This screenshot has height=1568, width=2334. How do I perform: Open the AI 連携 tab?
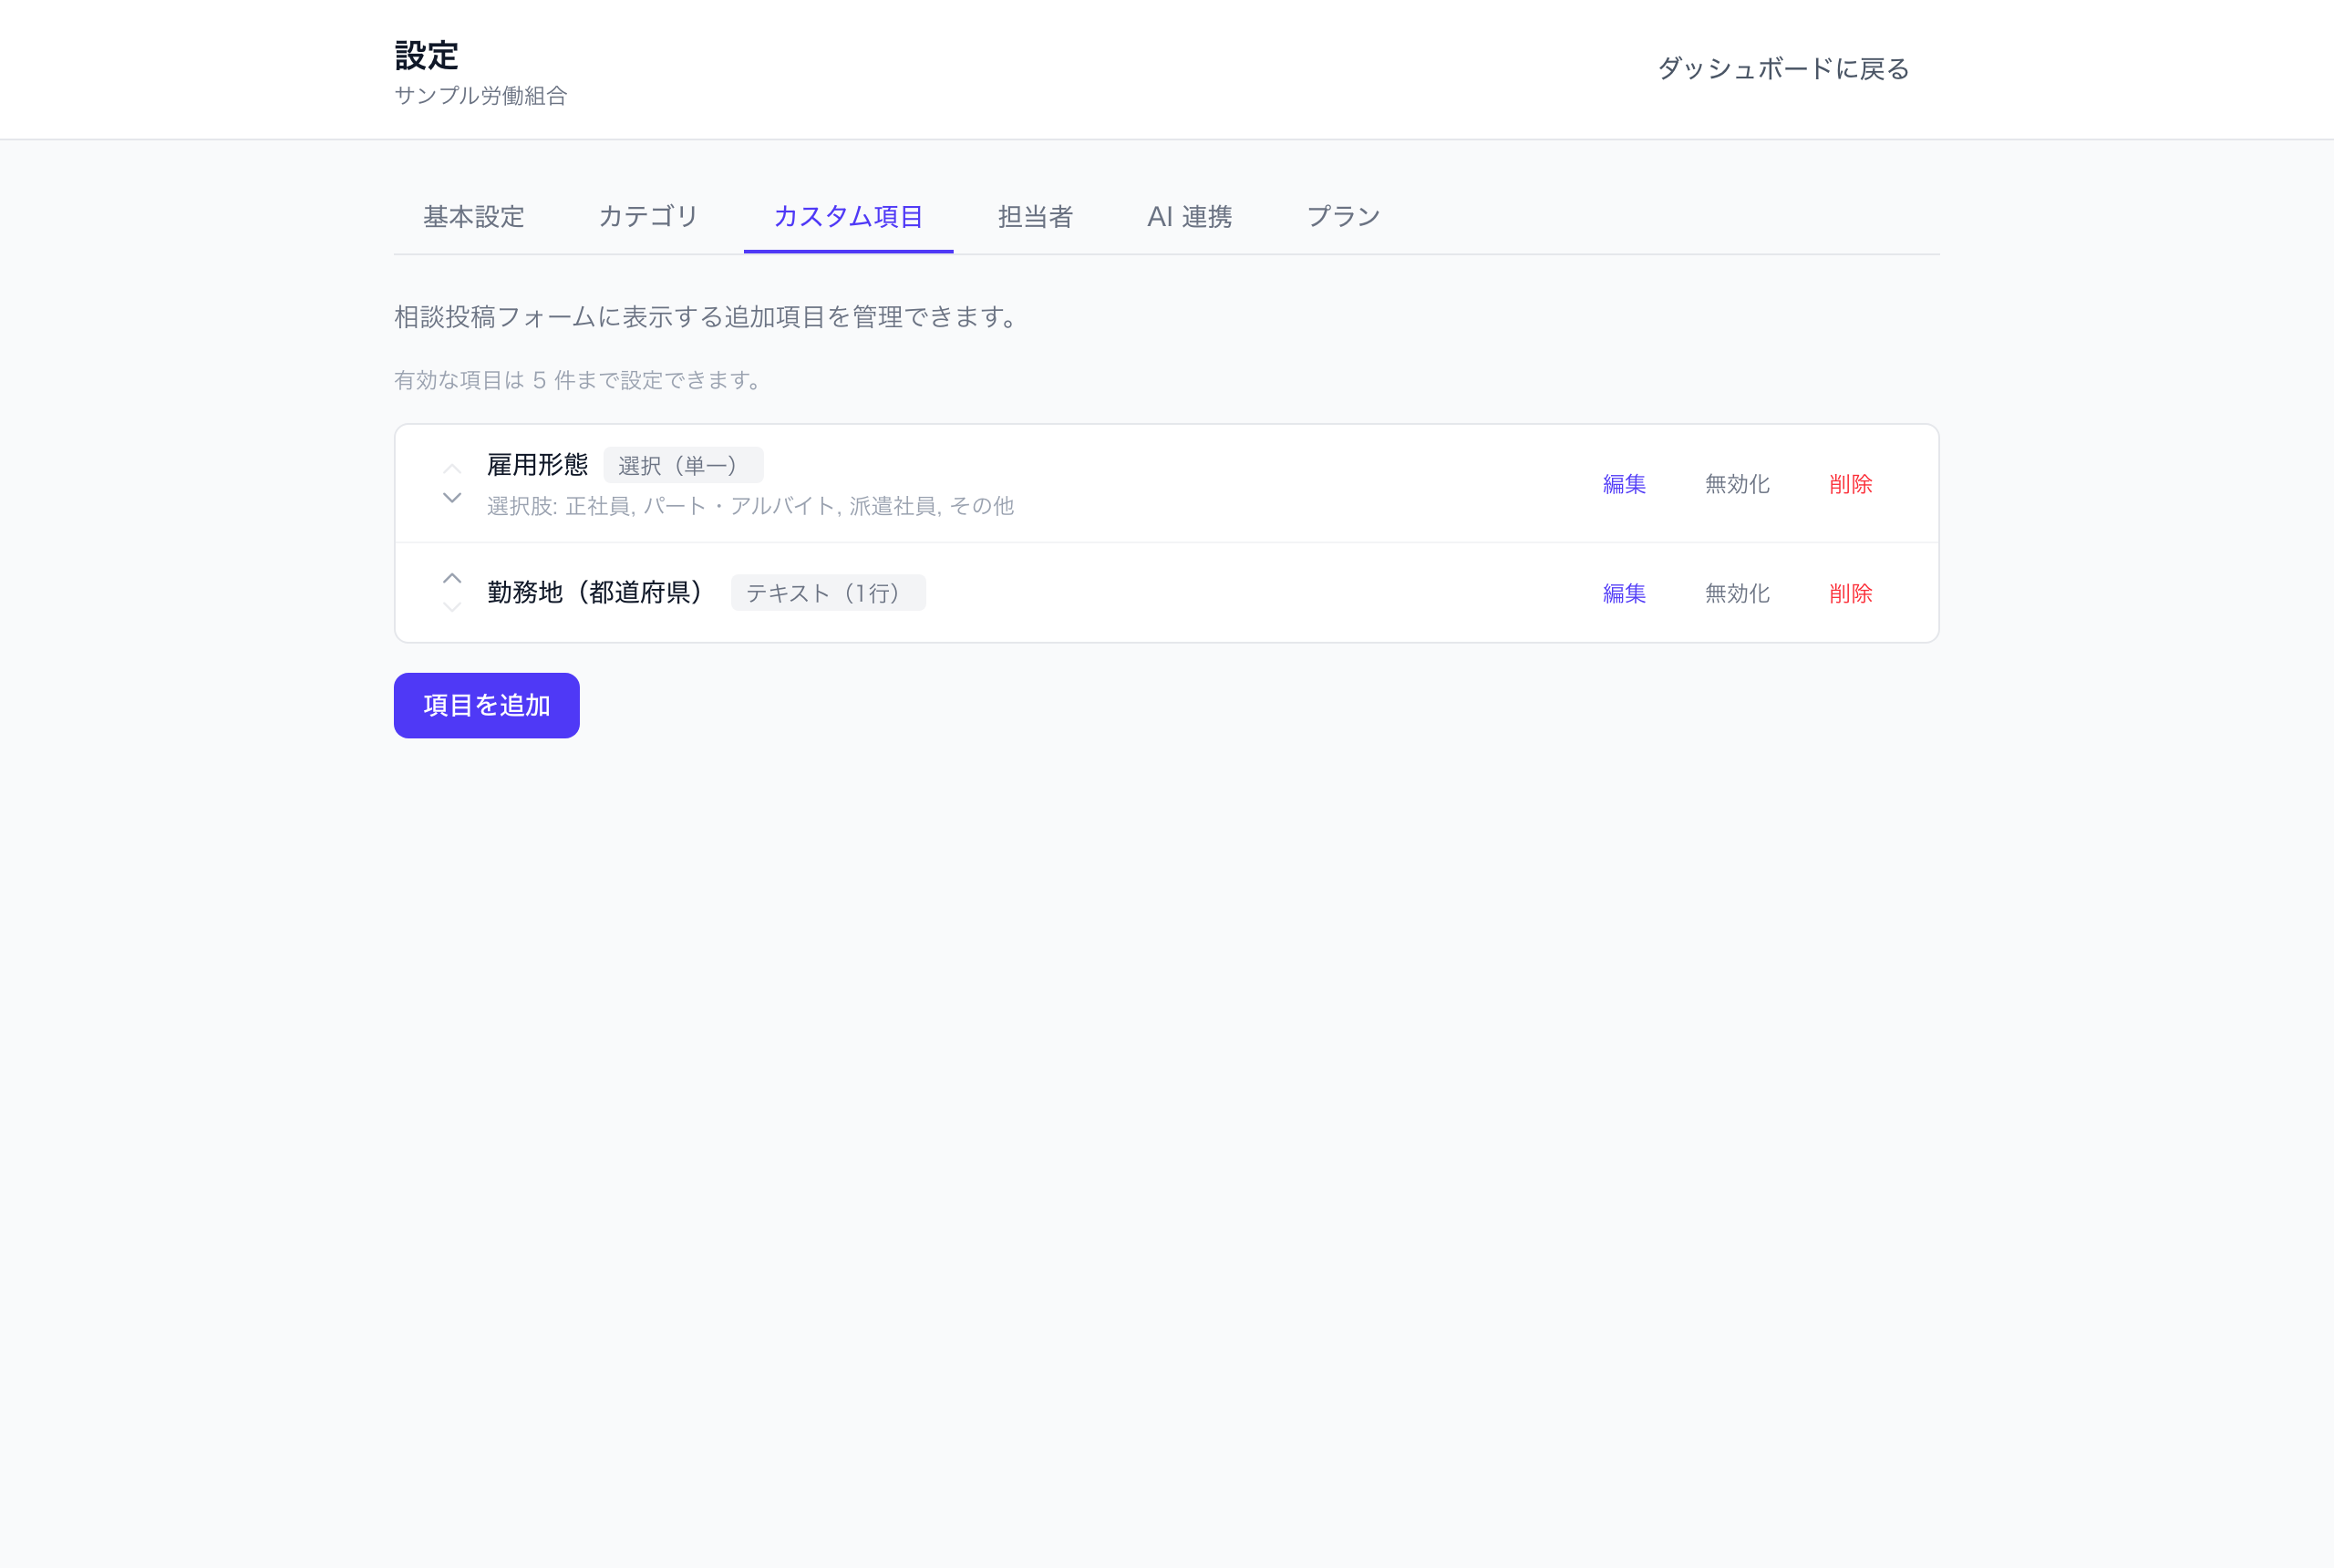coord(1190,217)
